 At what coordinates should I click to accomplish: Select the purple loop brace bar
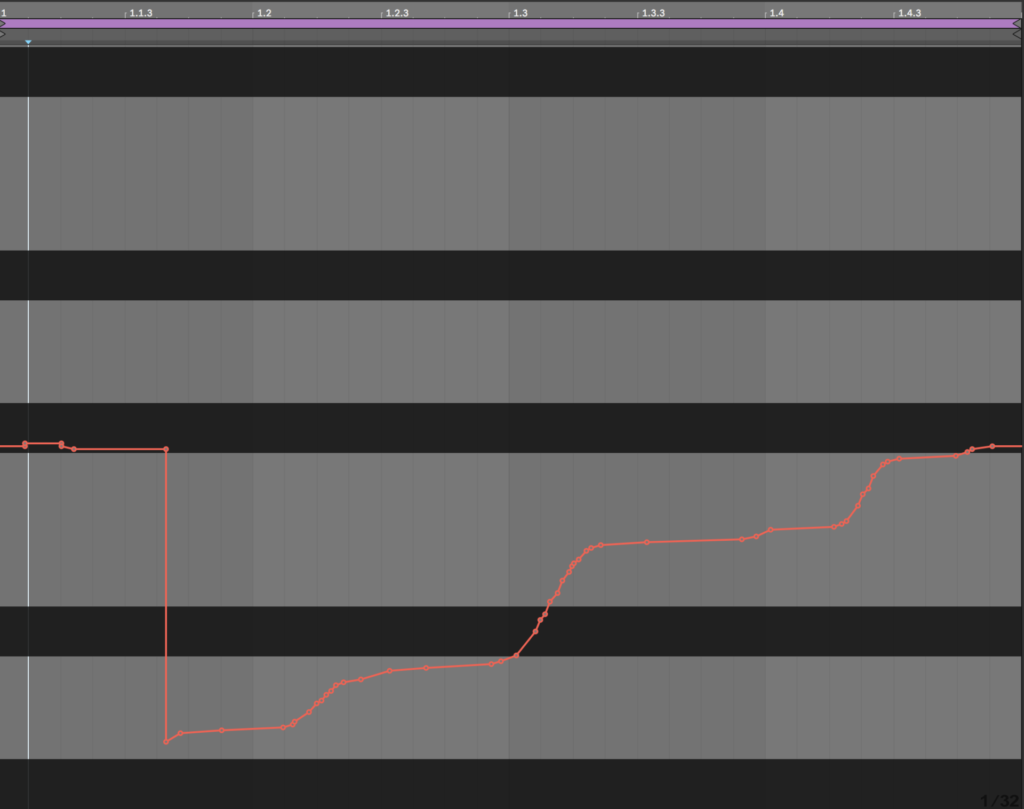(512, 23)
